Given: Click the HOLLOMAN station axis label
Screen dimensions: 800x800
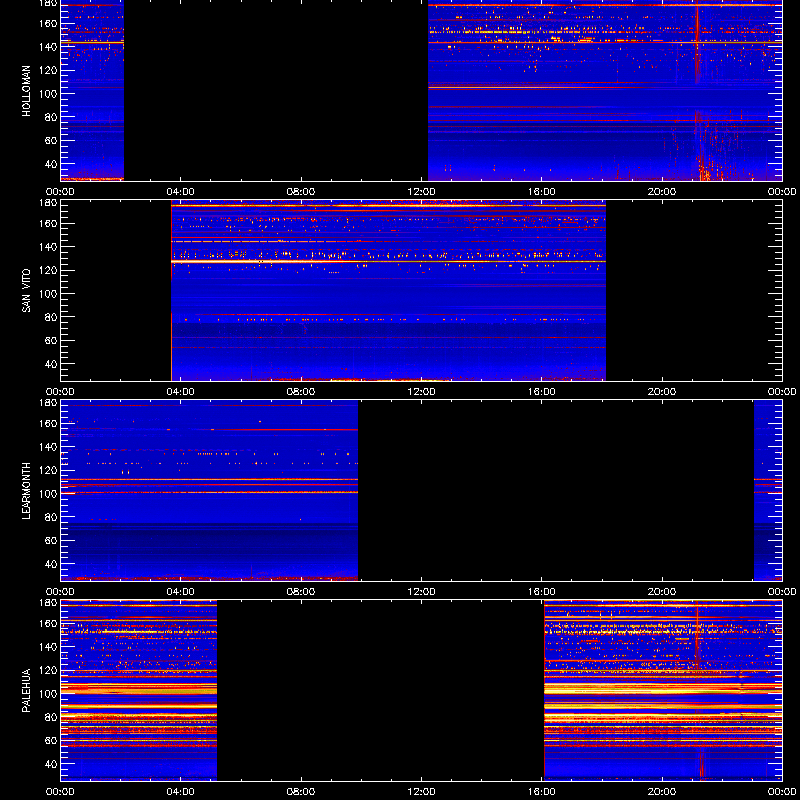Looking at the screenshot, I should (26, 91).
